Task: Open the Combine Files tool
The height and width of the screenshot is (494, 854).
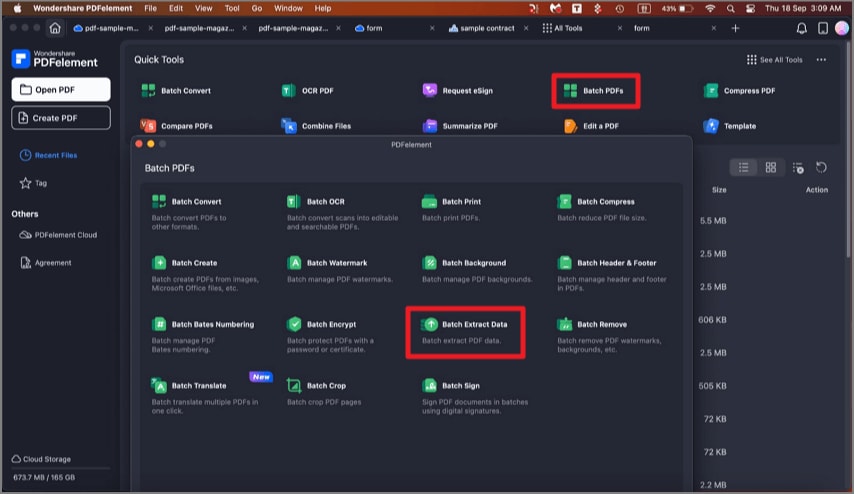Action: (316, 126)
